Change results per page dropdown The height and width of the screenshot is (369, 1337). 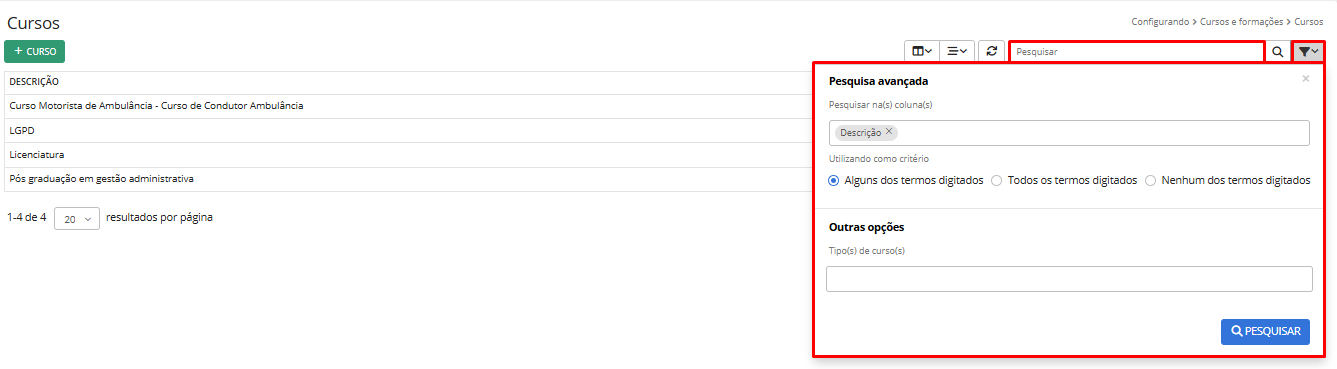click(77, 218)
